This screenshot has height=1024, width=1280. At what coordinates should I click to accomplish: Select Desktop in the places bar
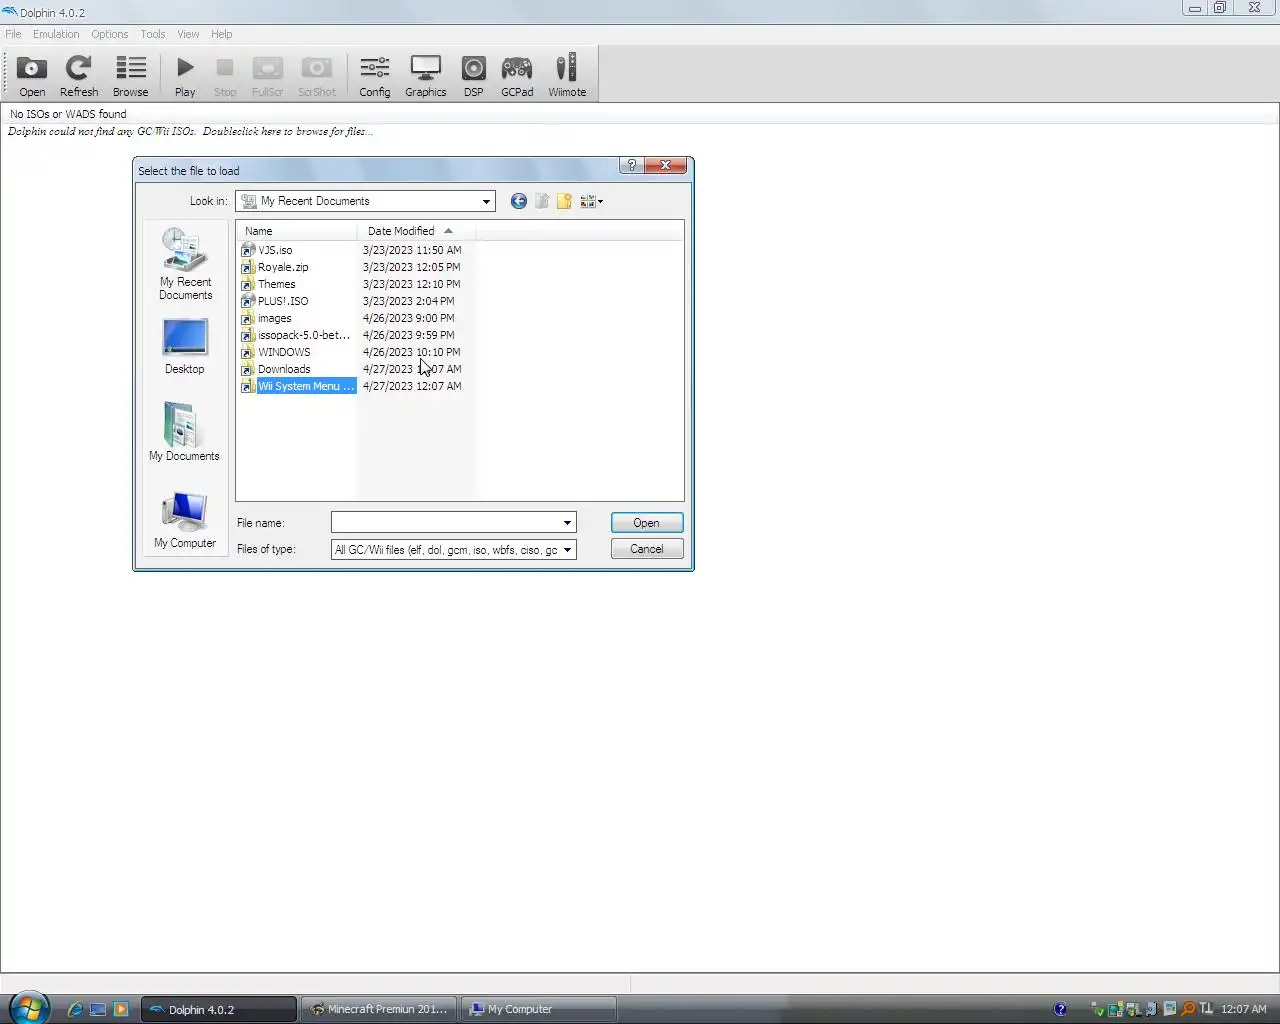[x=185, y=346]
